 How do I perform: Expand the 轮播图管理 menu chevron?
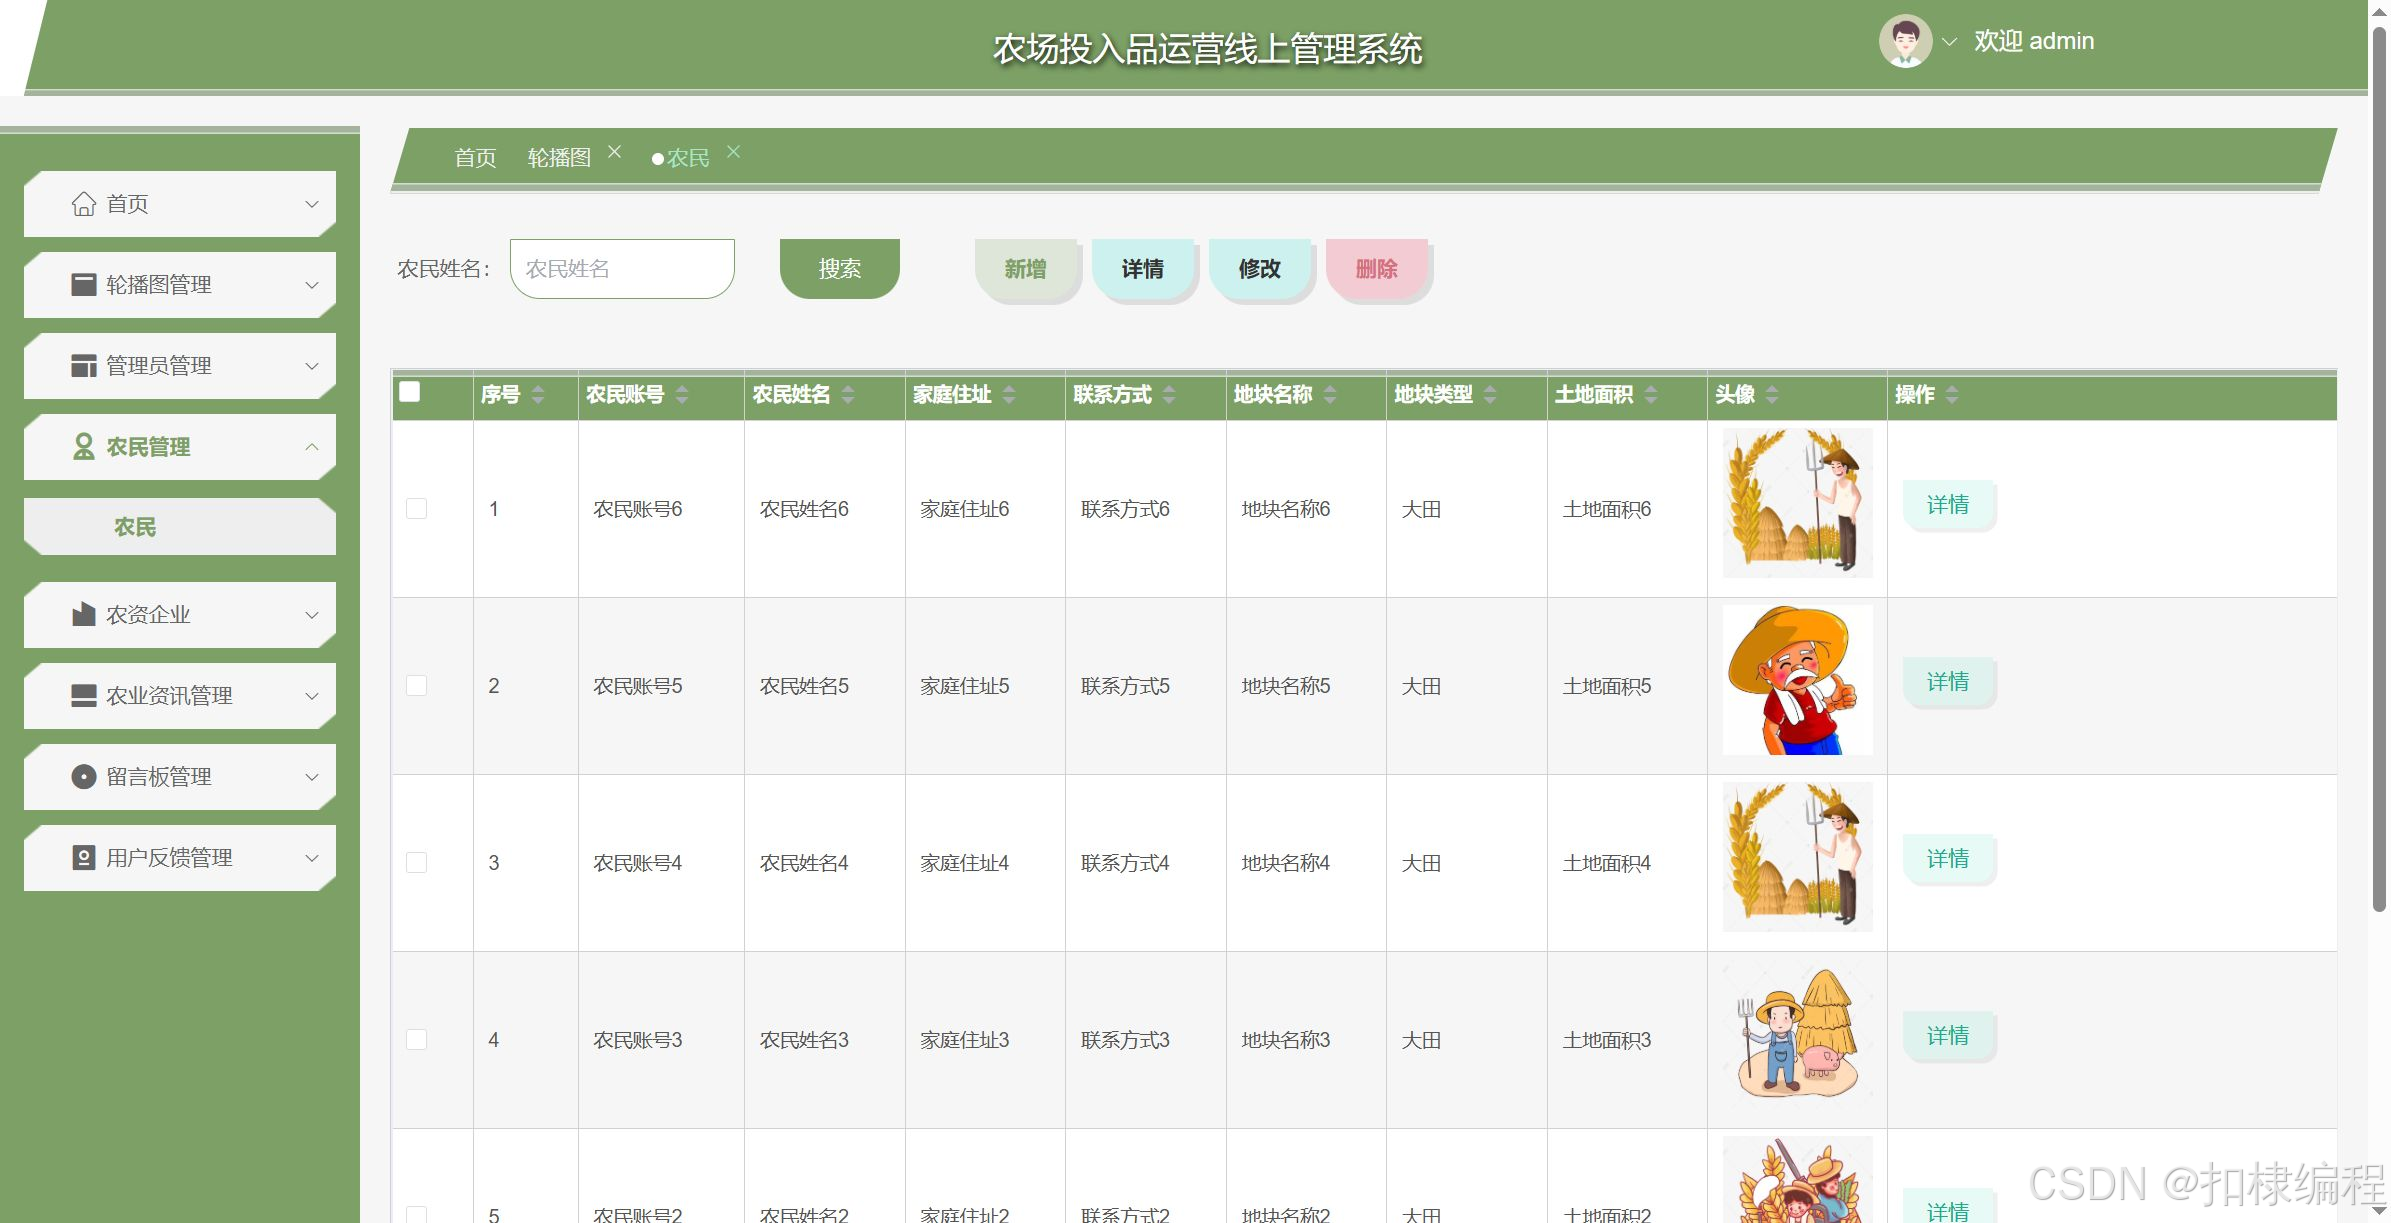click(312, 285)
